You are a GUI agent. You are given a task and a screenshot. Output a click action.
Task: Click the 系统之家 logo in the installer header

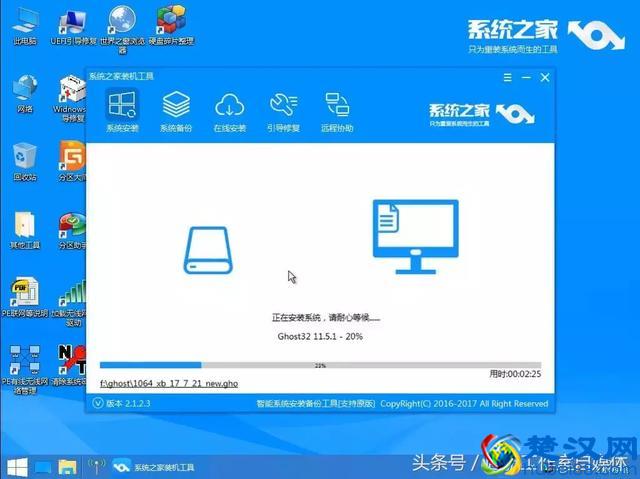tap(482, 114)
